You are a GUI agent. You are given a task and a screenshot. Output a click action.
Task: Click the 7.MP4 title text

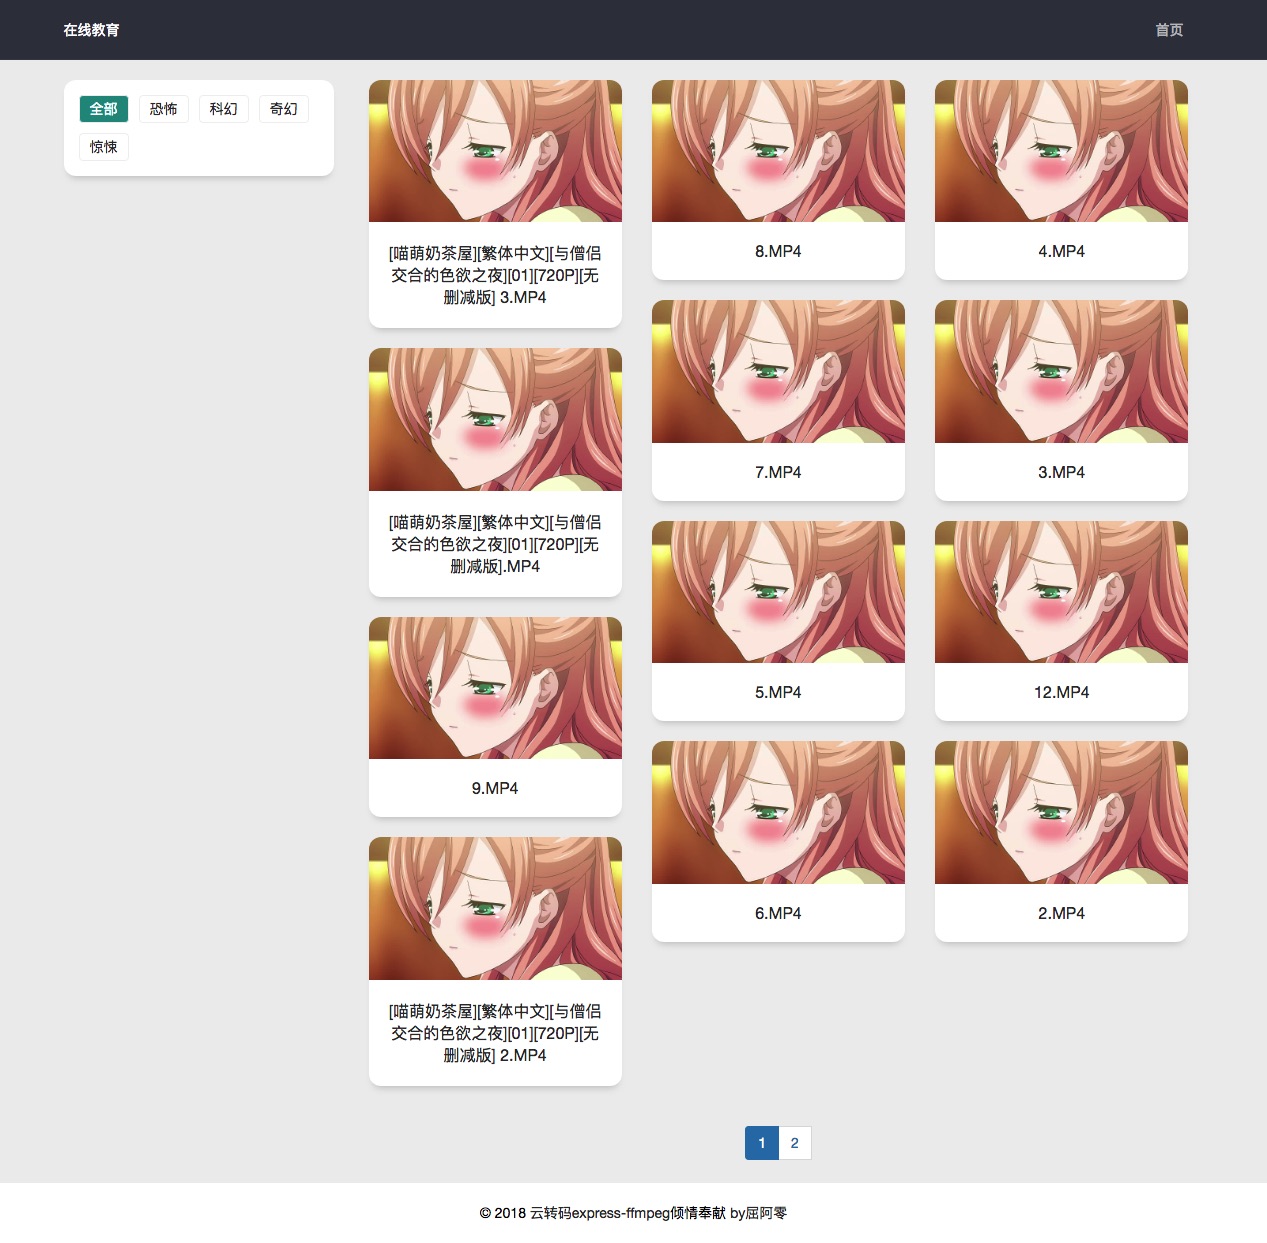click(778, 472)
